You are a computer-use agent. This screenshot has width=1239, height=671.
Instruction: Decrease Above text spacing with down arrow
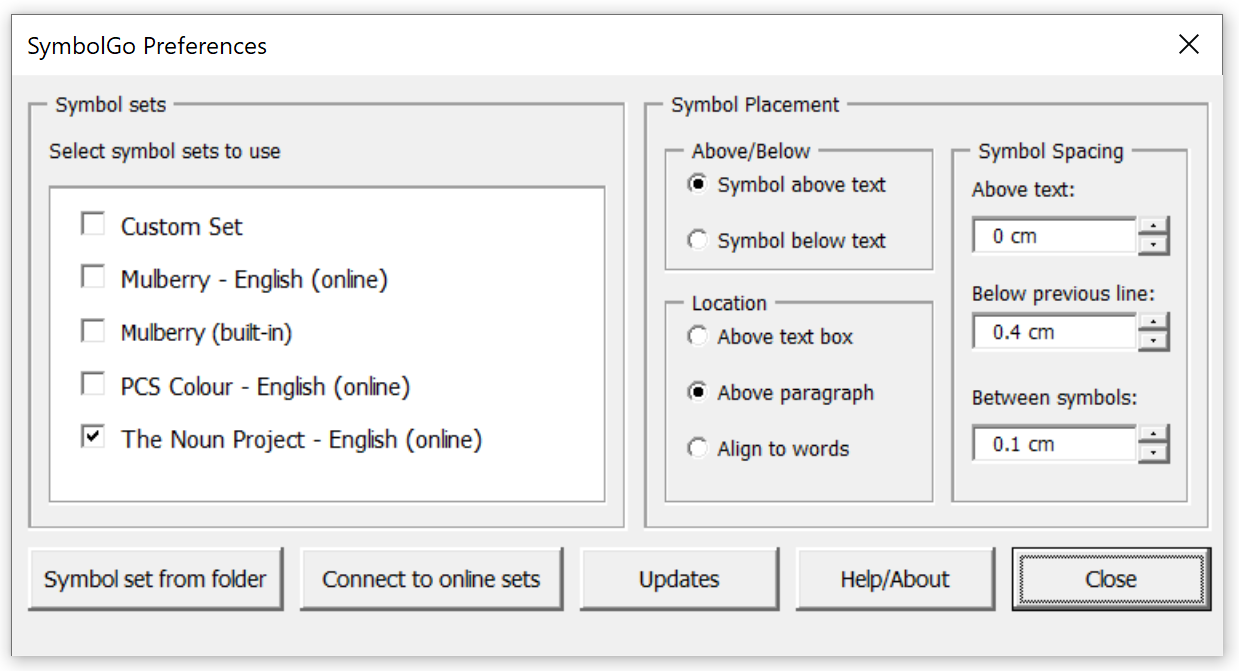coord(1154,245)
